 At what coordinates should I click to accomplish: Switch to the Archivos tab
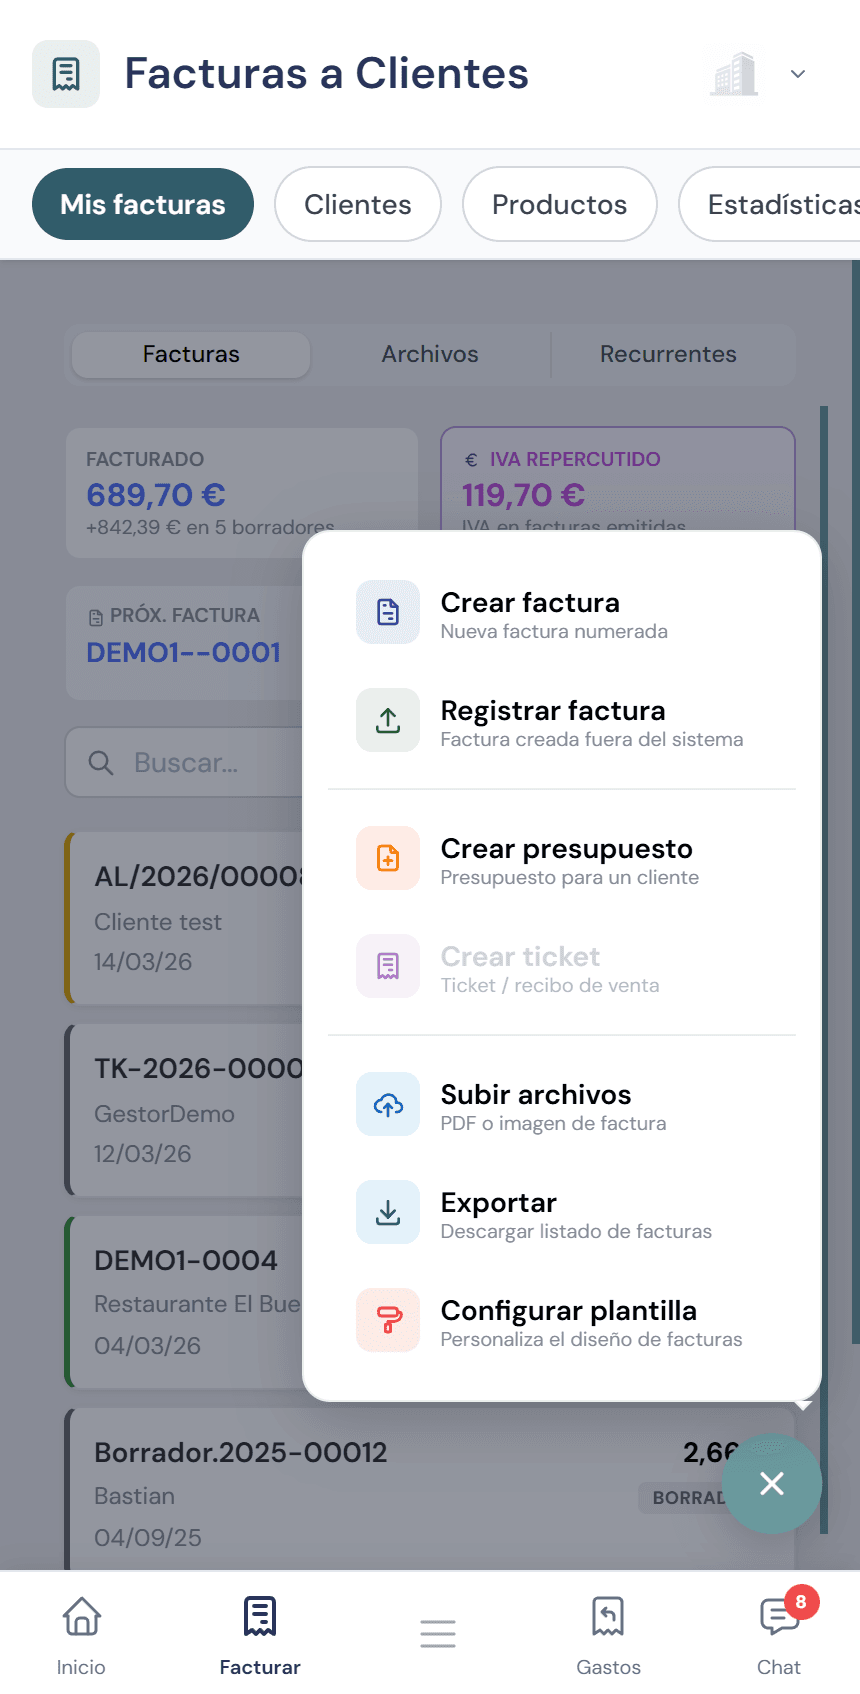(430, 354)
